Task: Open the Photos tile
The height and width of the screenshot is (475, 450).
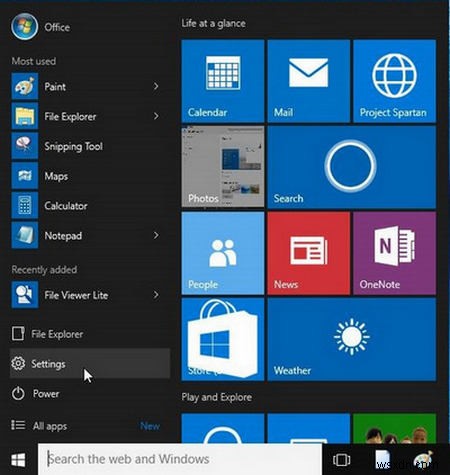Action: pyautogui.click(x=223, y=167)
